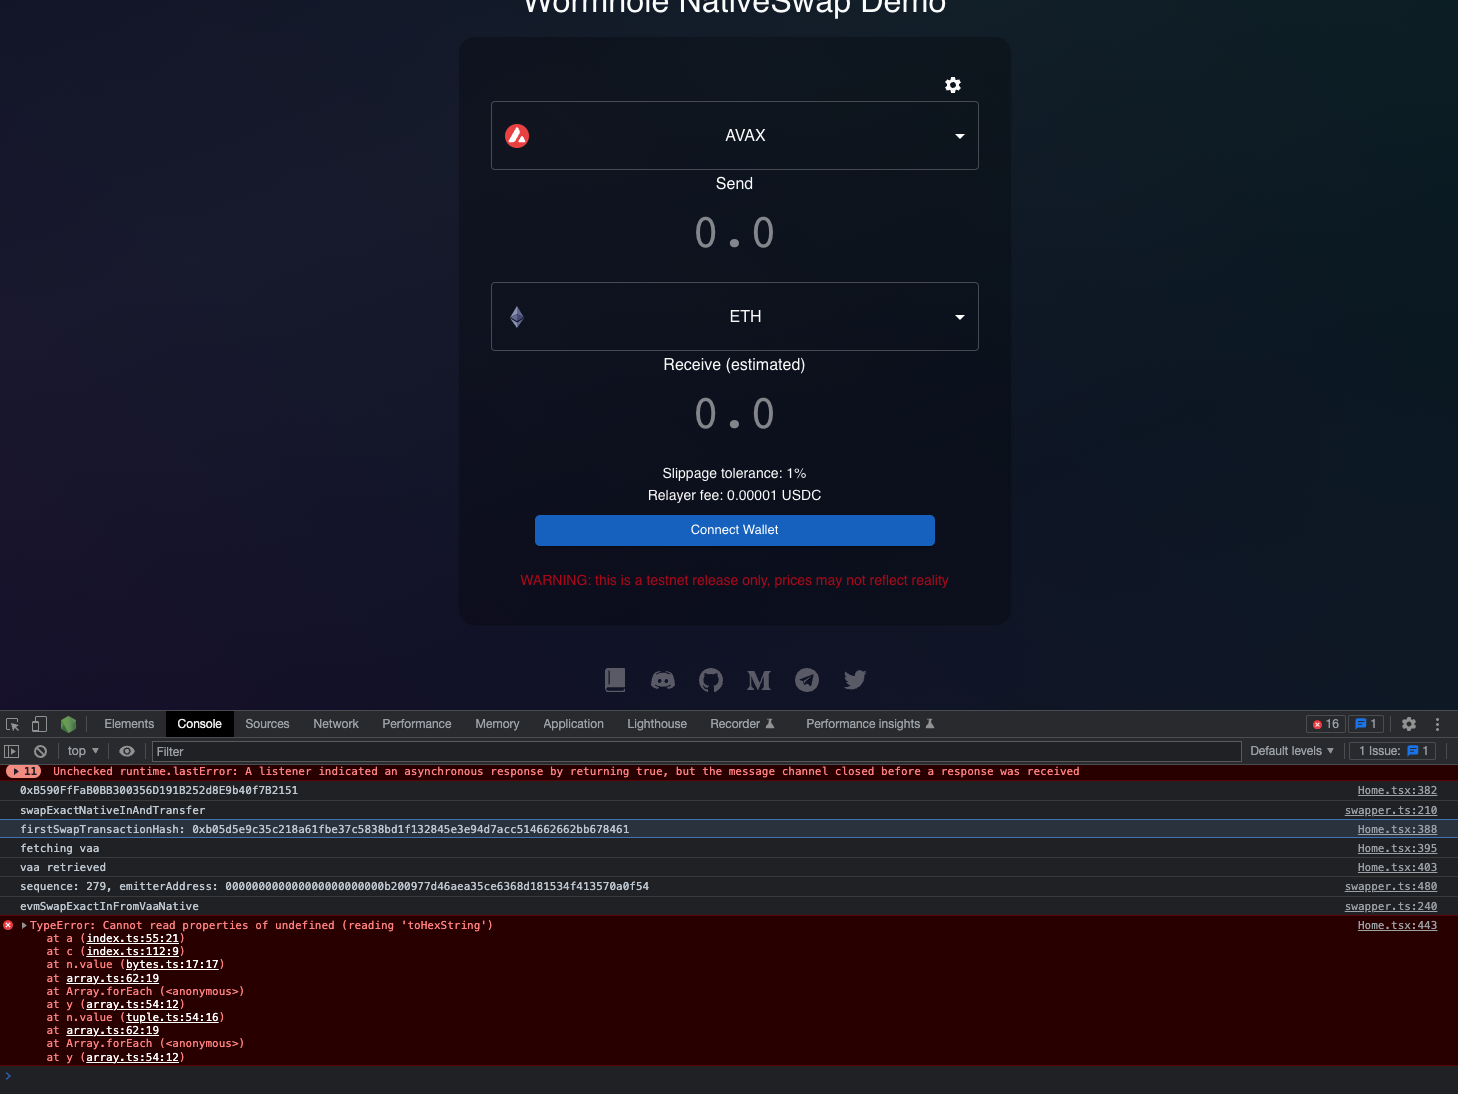The width and height of the screenshot is (1458, 1094).
Task: Open the GitHub repository icon
Action: (x=711, y=680)
